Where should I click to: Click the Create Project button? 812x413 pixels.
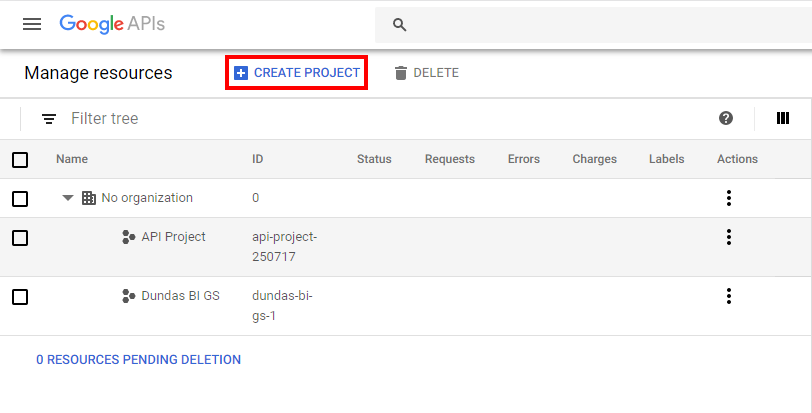coord(297,73)
